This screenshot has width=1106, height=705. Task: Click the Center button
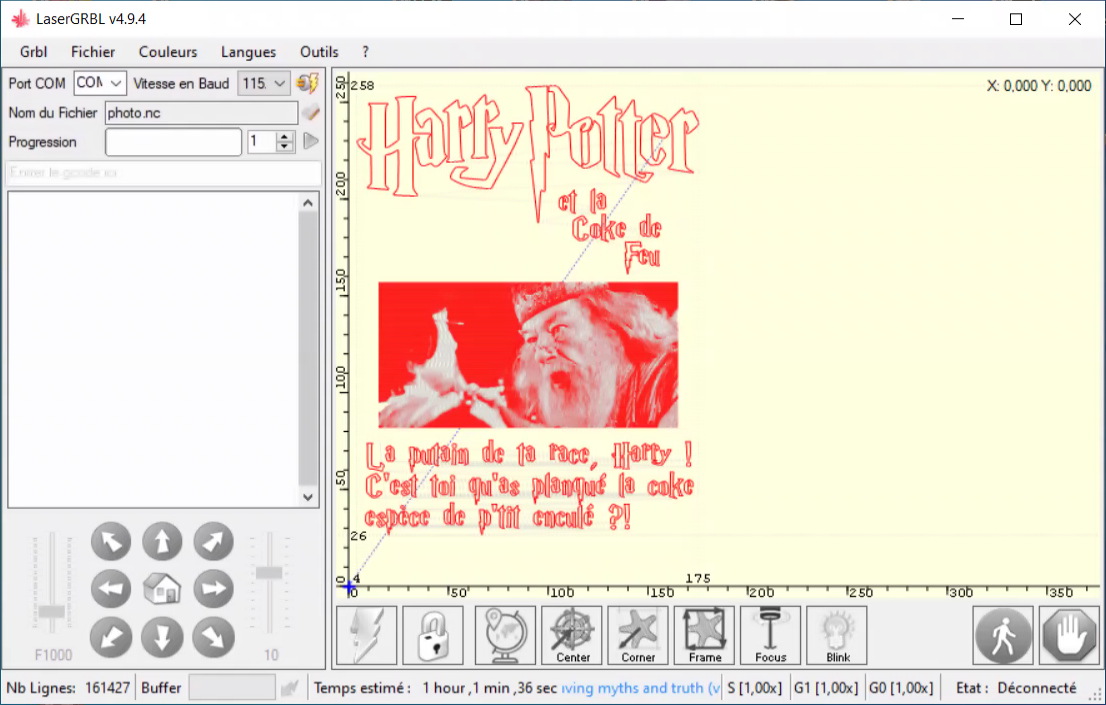572,635
